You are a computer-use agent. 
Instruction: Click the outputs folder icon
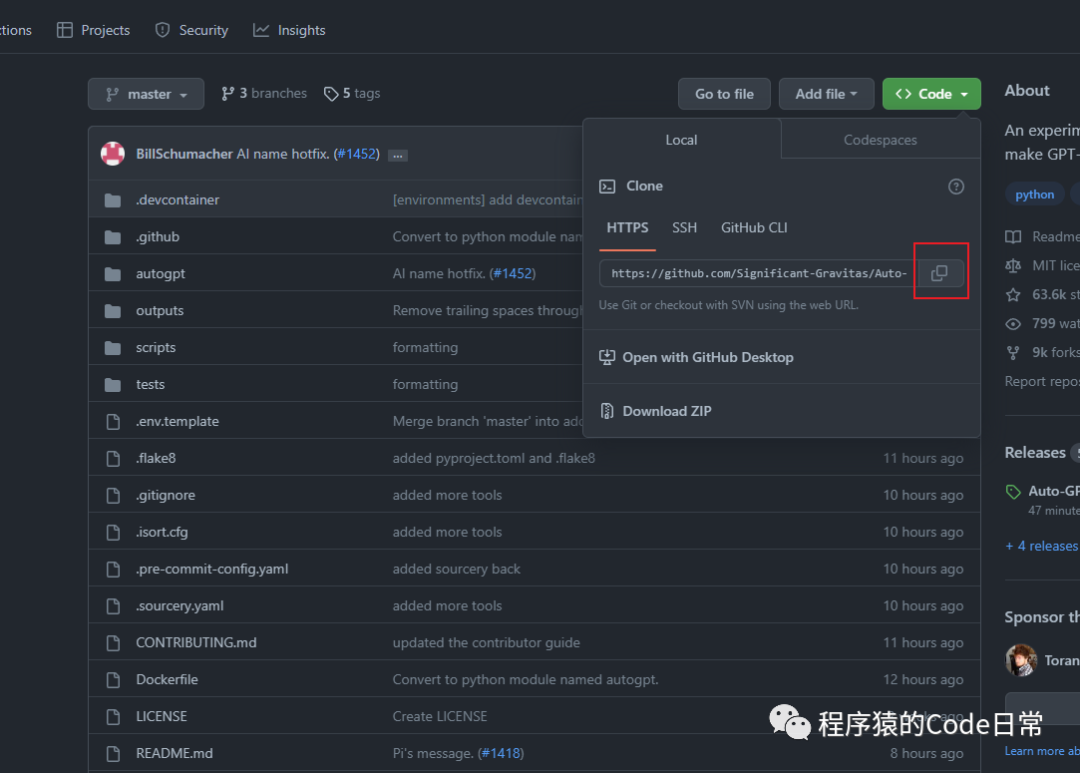pos(113,311)
